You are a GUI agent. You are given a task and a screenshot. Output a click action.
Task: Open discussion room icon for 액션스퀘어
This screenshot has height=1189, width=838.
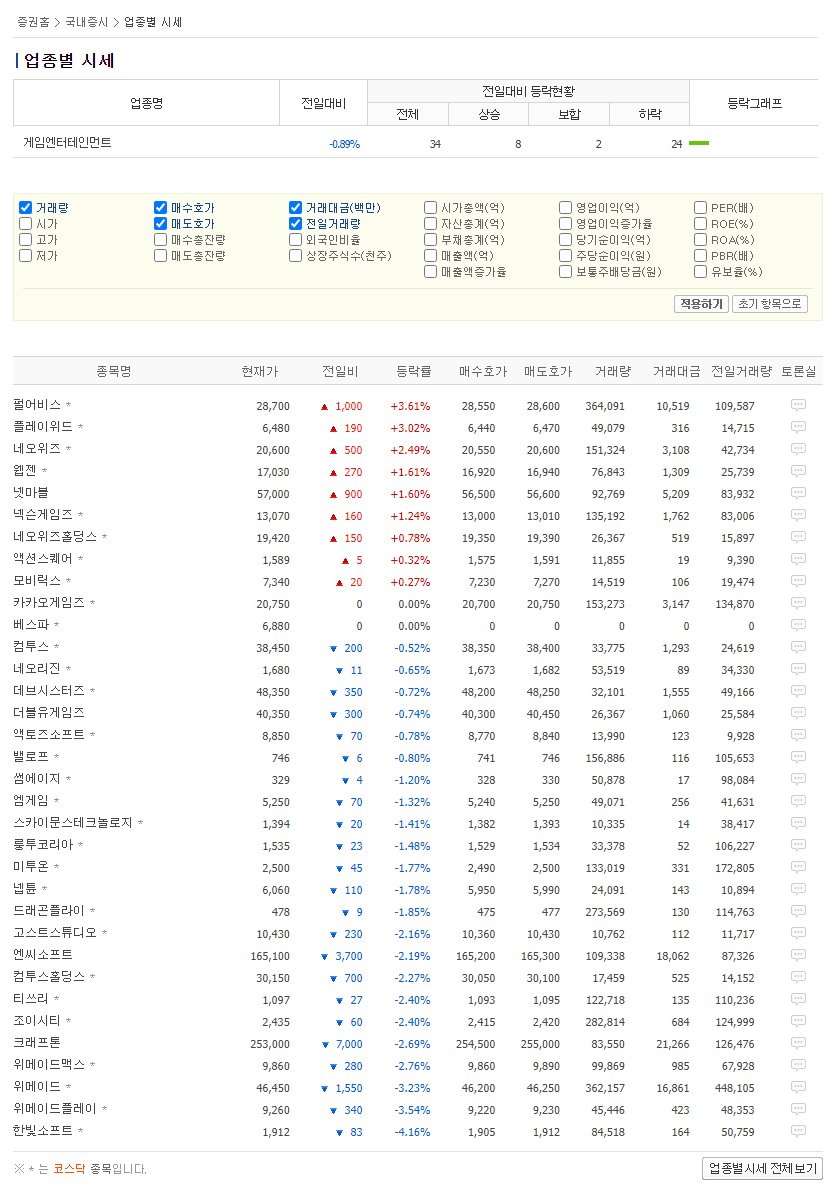798,559
